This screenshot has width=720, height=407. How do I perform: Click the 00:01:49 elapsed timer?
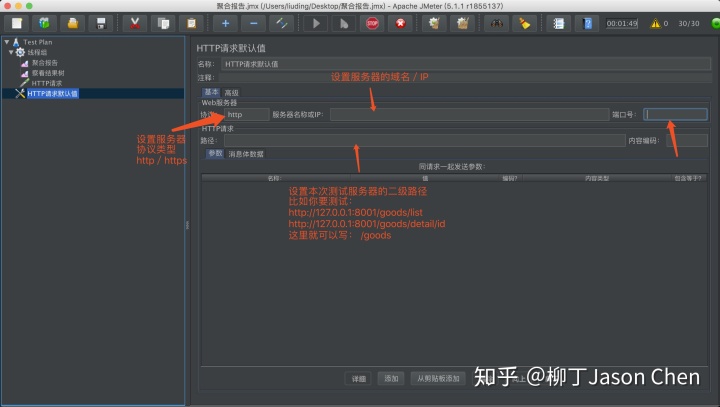[x=622, y=23]
